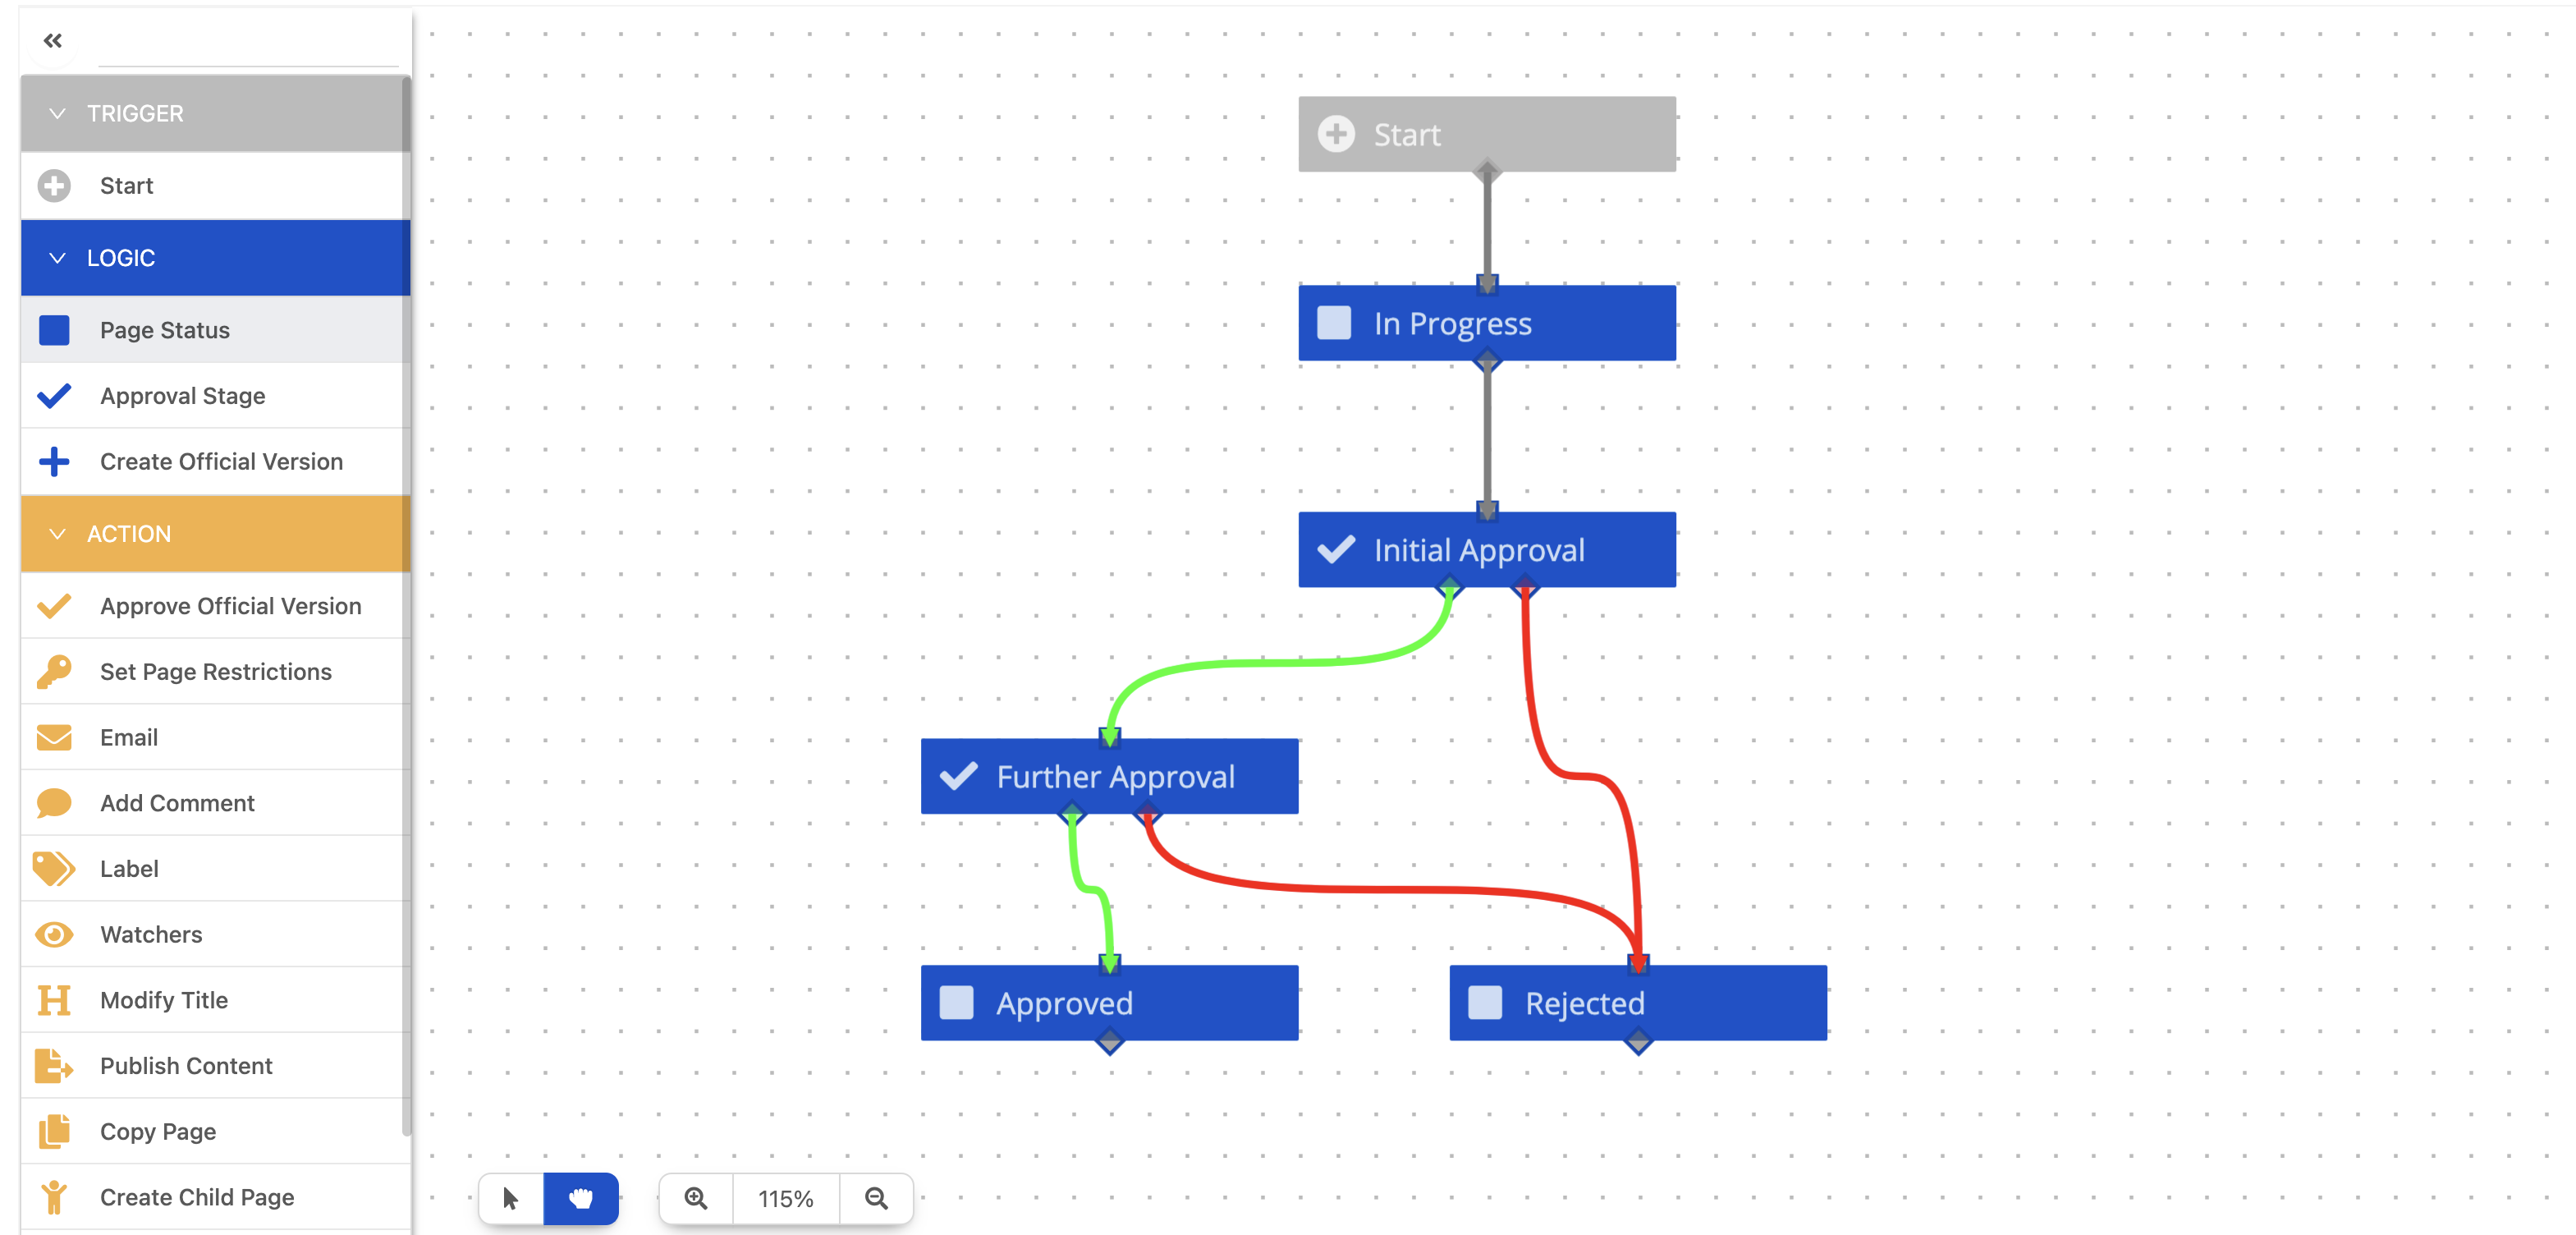Image resolution: width=2576 pixels, height=1235 pixels.
Task: Click the zoom in magnifier
Action: coord(696,1198)
